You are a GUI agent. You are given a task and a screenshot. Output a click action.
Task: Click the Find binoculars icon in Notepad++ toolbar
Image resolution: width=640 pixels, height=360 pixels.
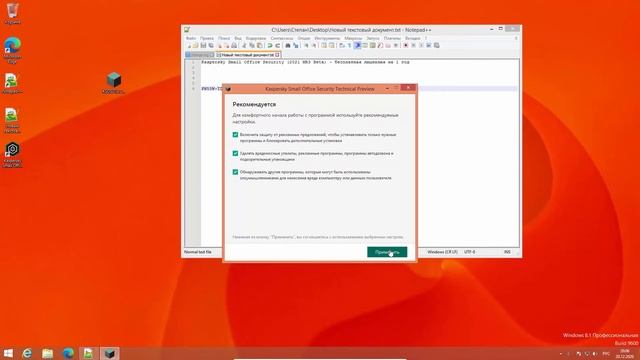[x=288, y=45]
